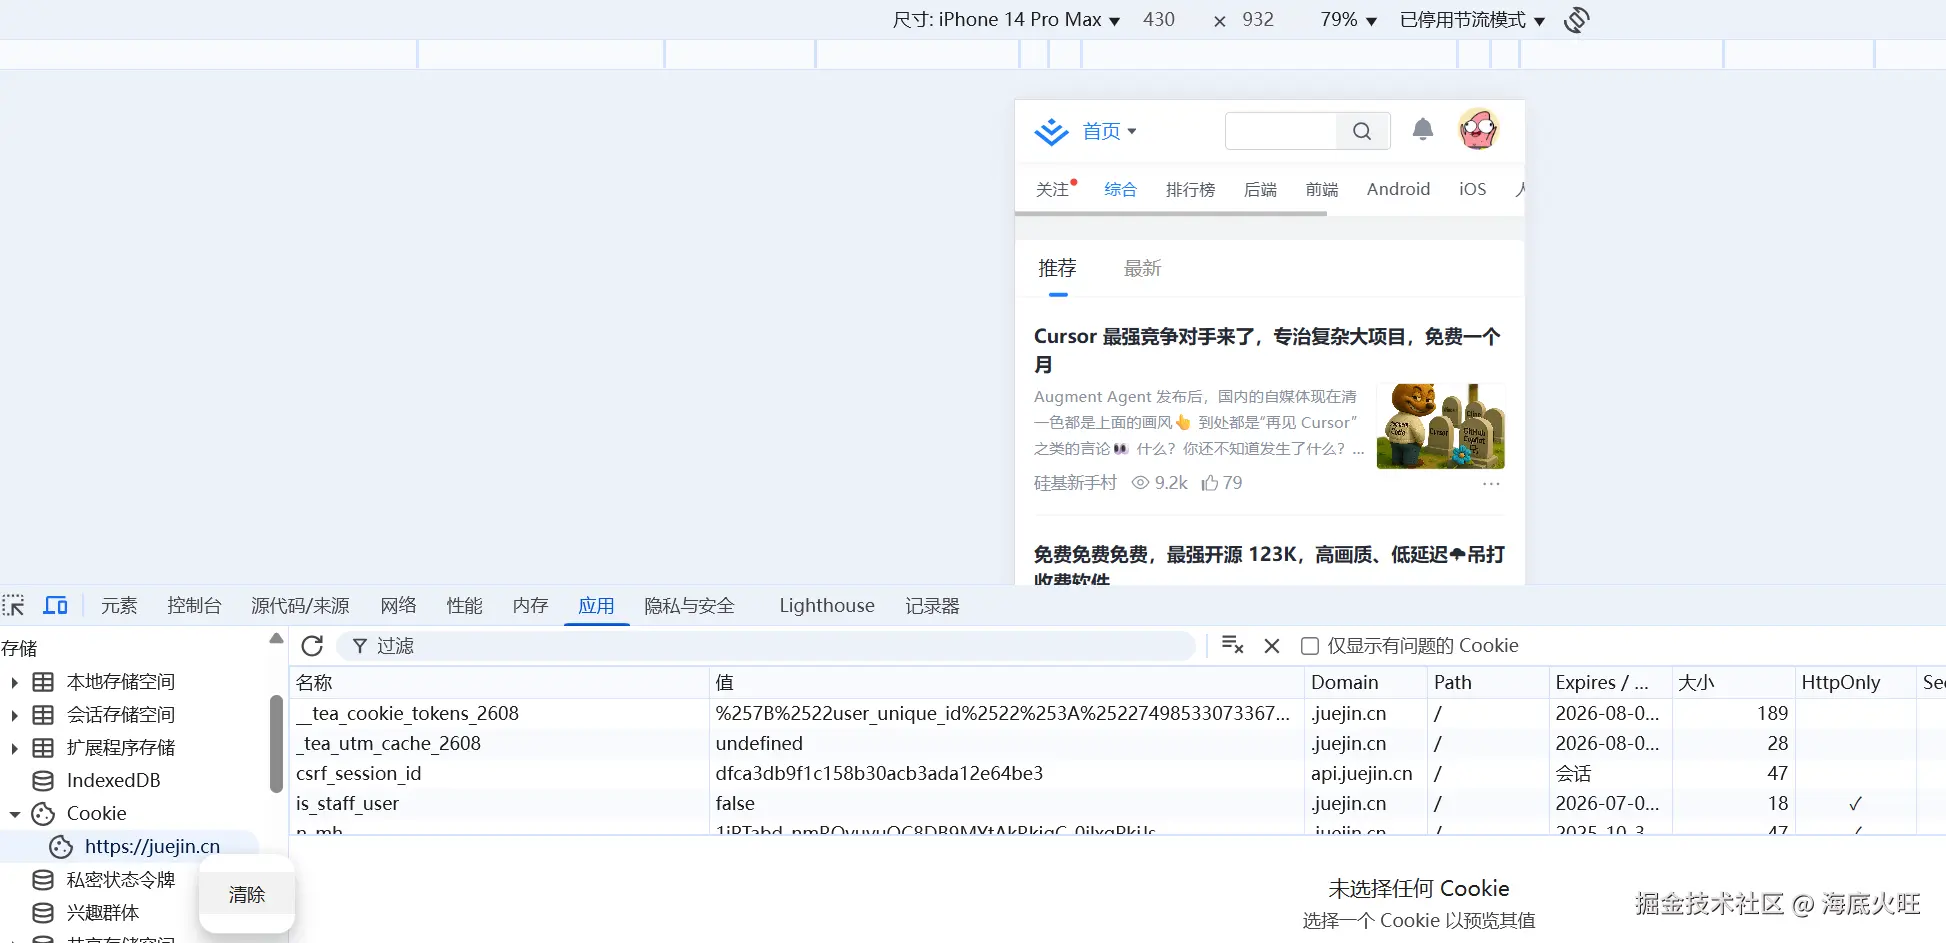The image size is (1946, 943).
Task: Click the IndexedDB database icon
Action: (x=43, y=780)
